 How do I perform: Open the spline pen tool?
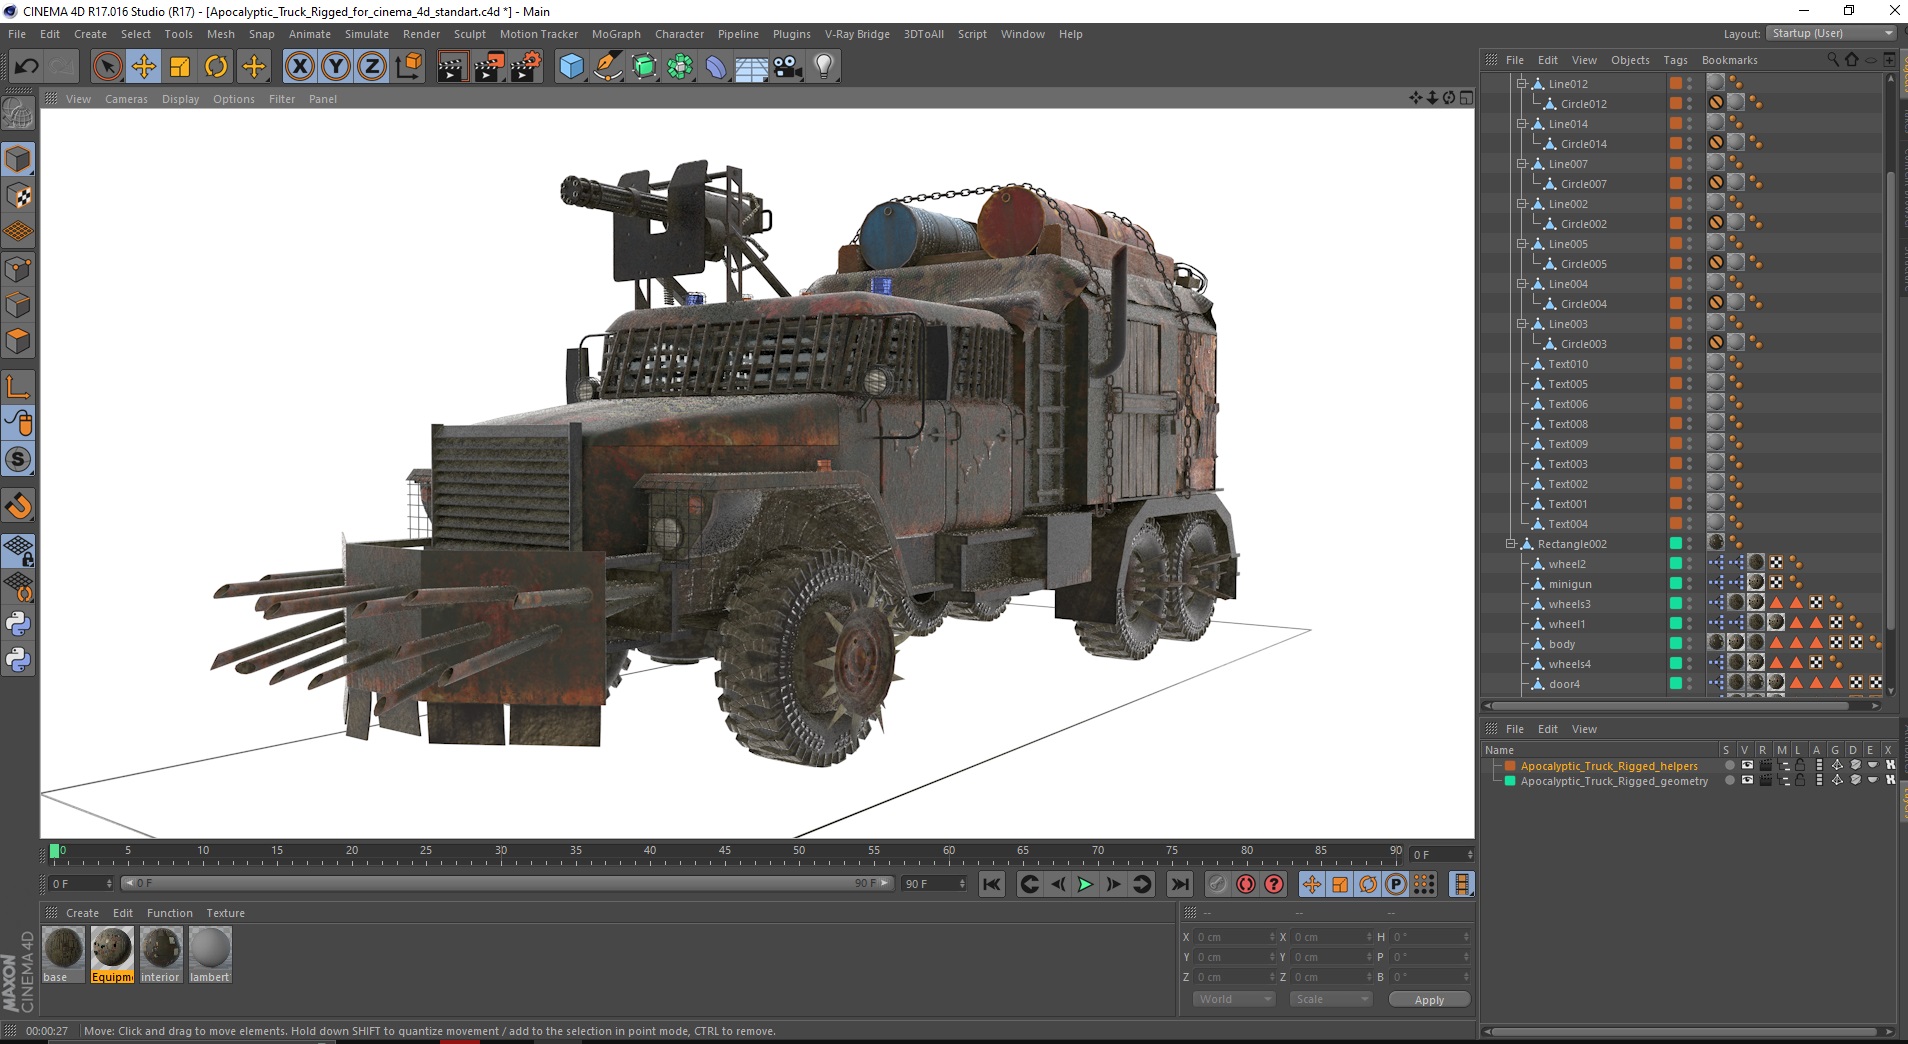pos(608,67)
